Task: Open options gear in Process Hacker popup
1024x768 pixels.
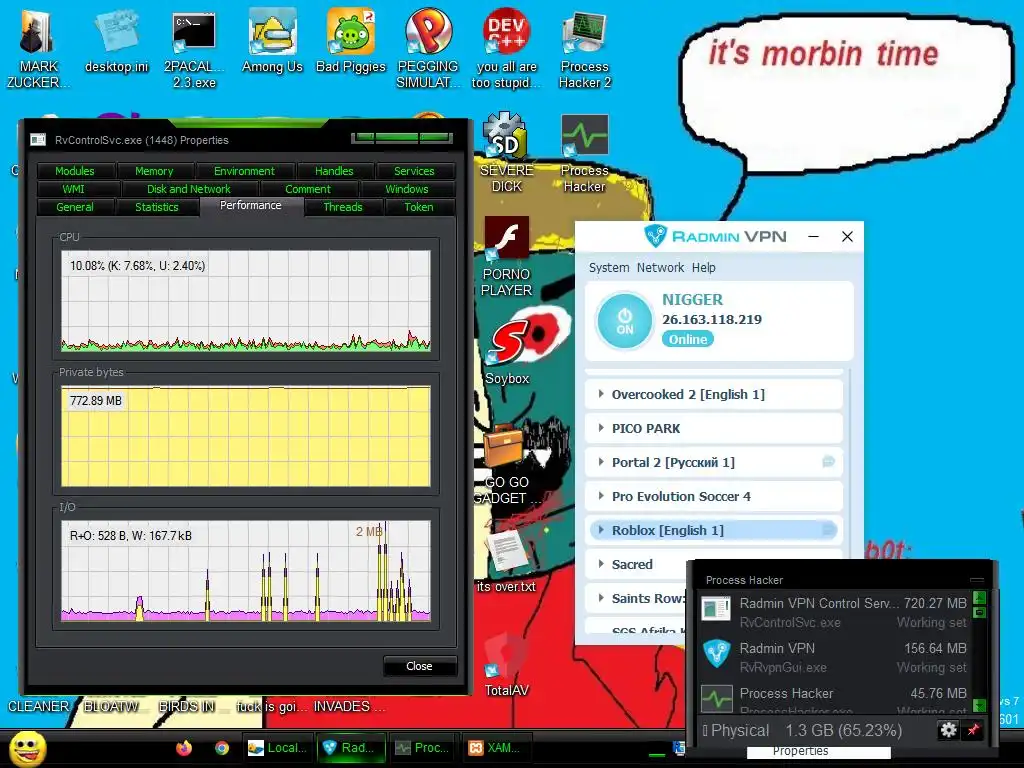Action: tap(948, 730)
